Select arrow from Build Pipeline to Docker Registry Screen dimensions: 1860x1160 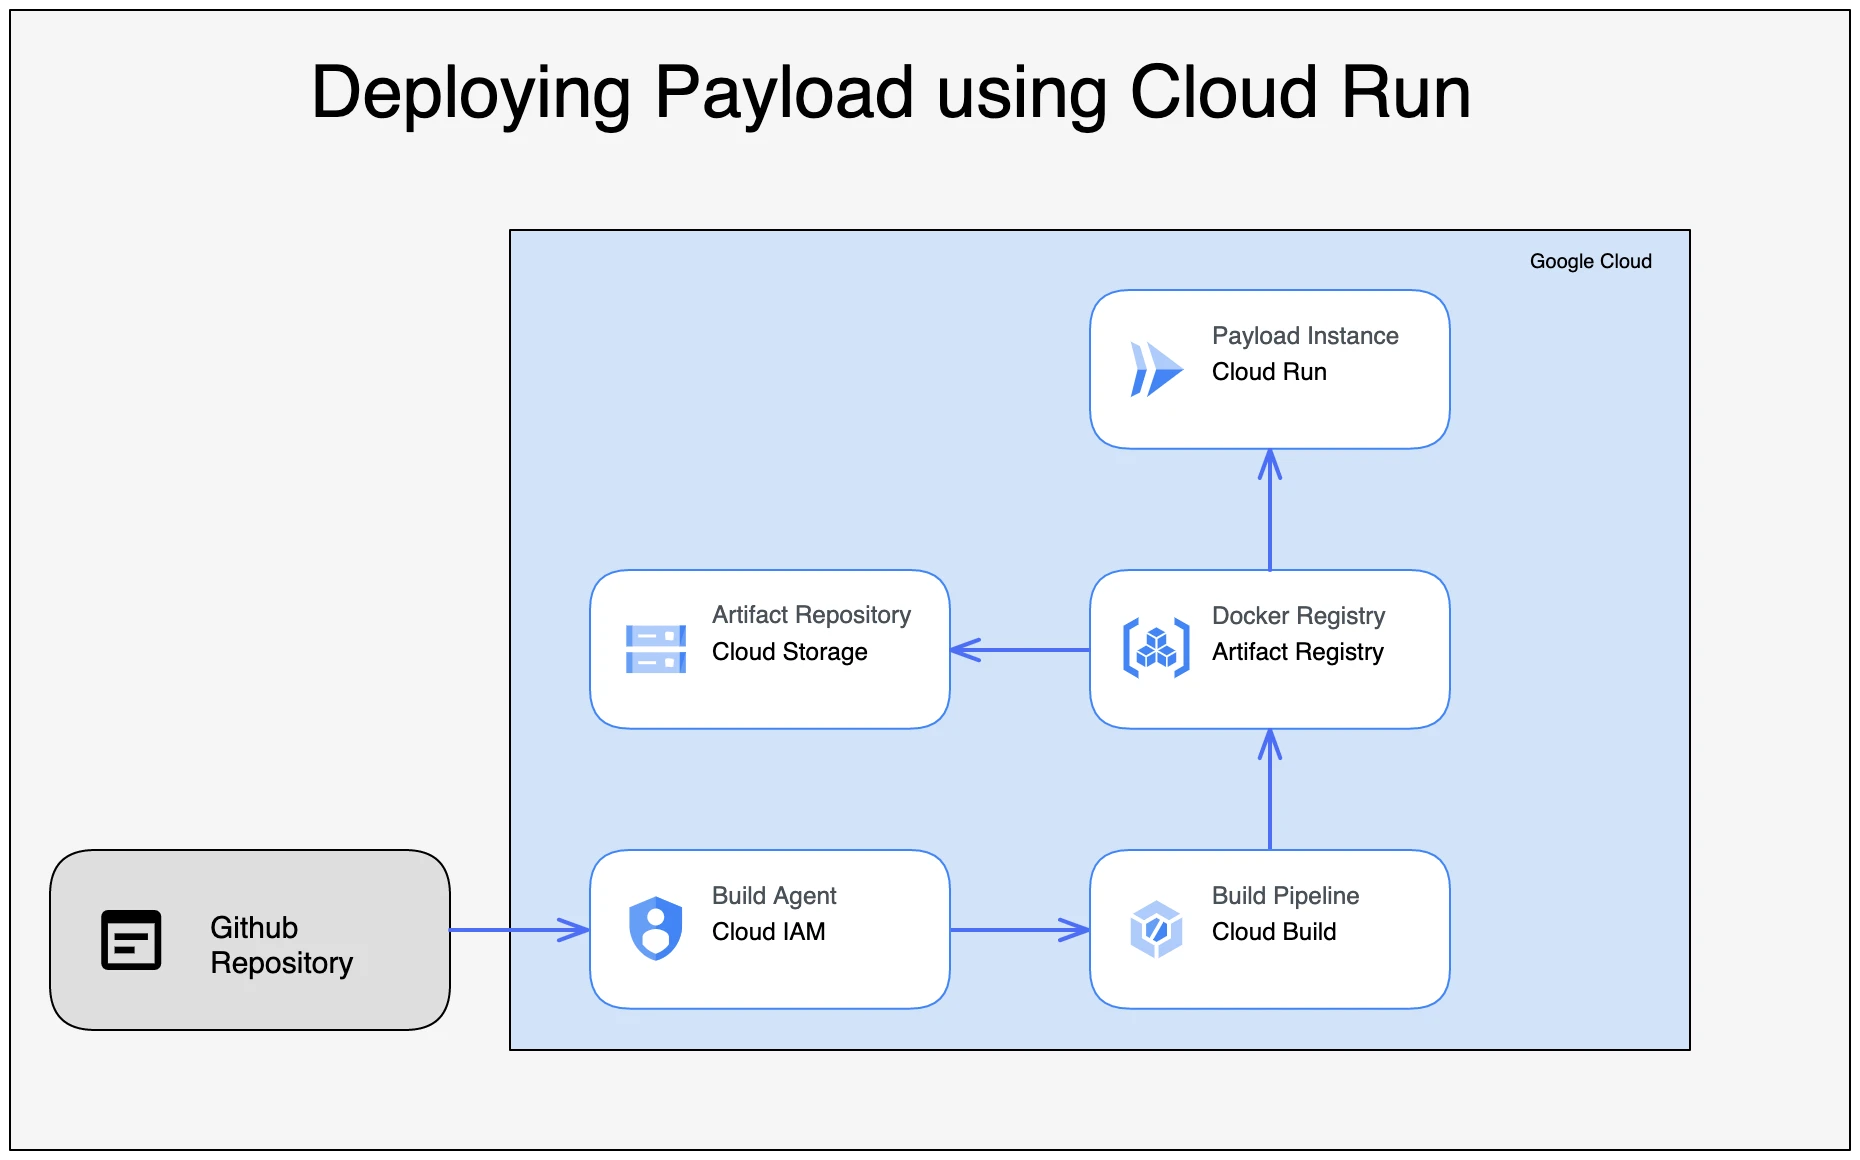(x=1270, y=790)
